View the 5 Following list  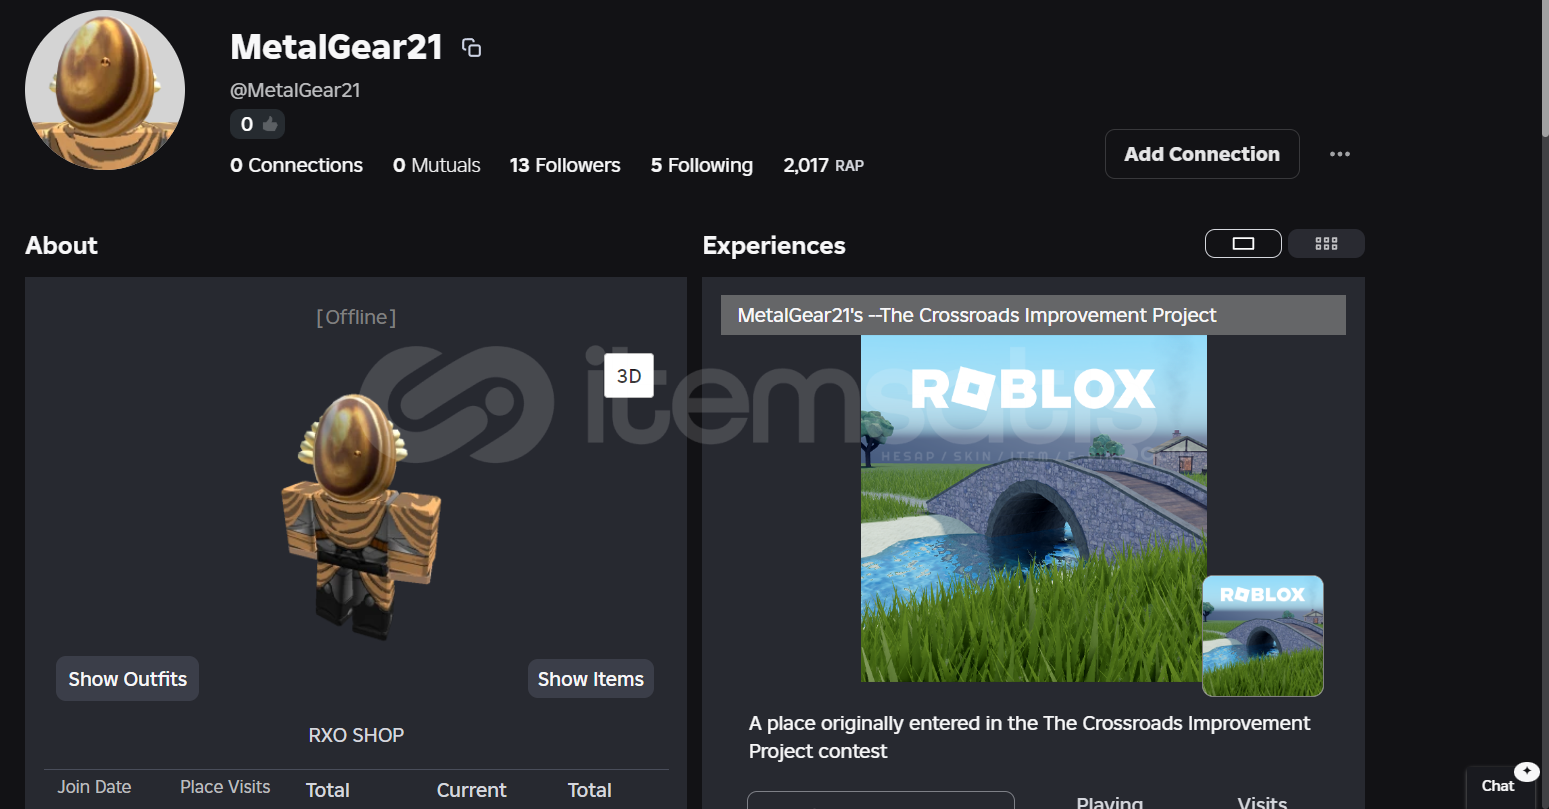(702, 165)
